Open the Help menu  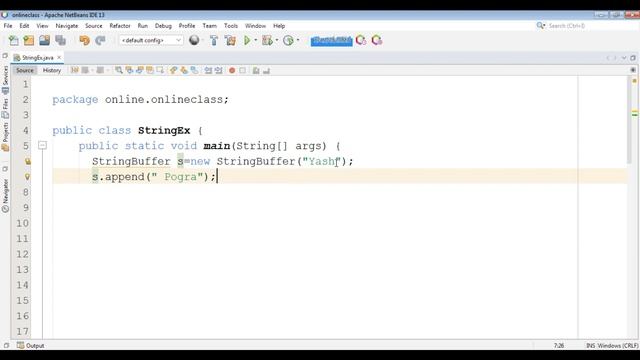click(x=279, y=26)
